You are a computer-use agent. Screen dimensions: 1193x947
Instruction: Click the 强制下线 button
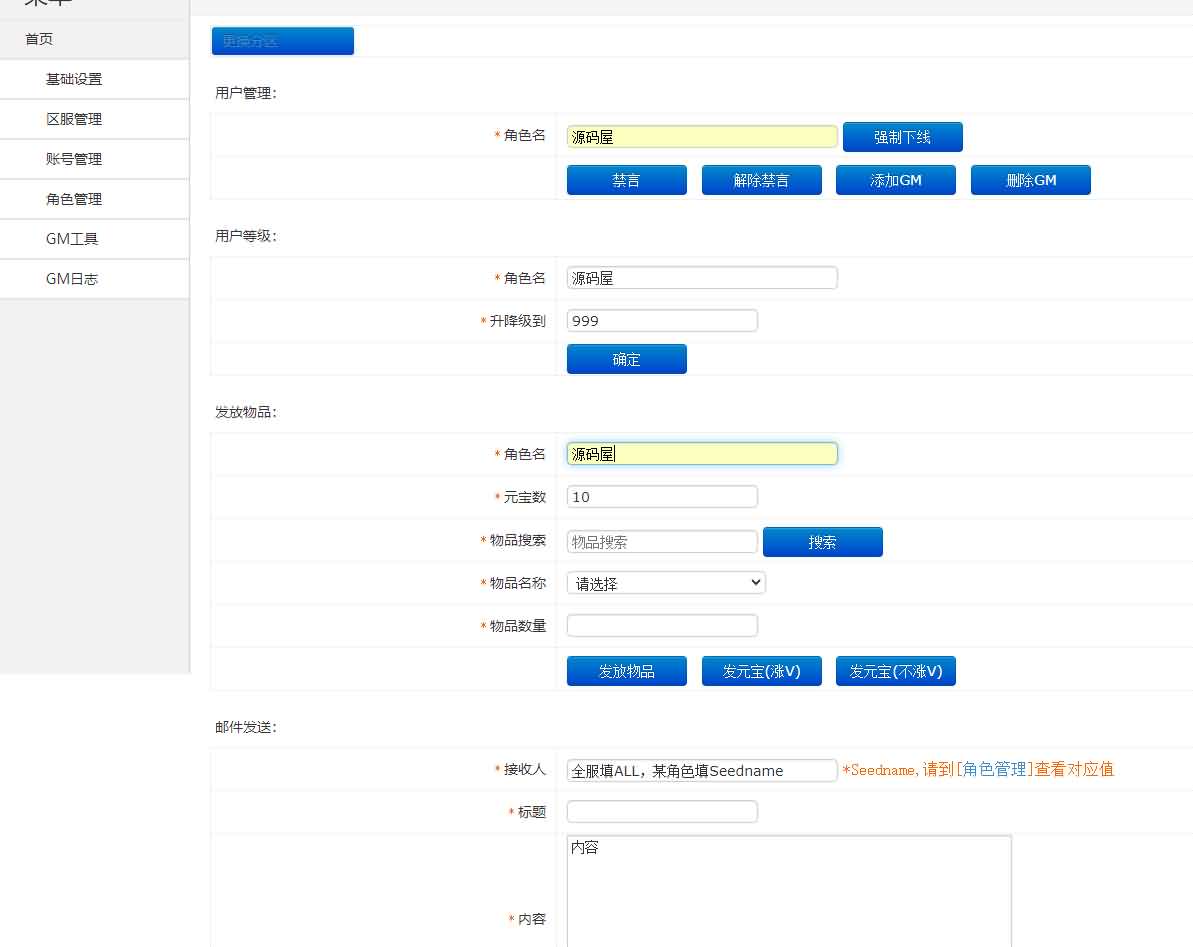coord(901,137)
